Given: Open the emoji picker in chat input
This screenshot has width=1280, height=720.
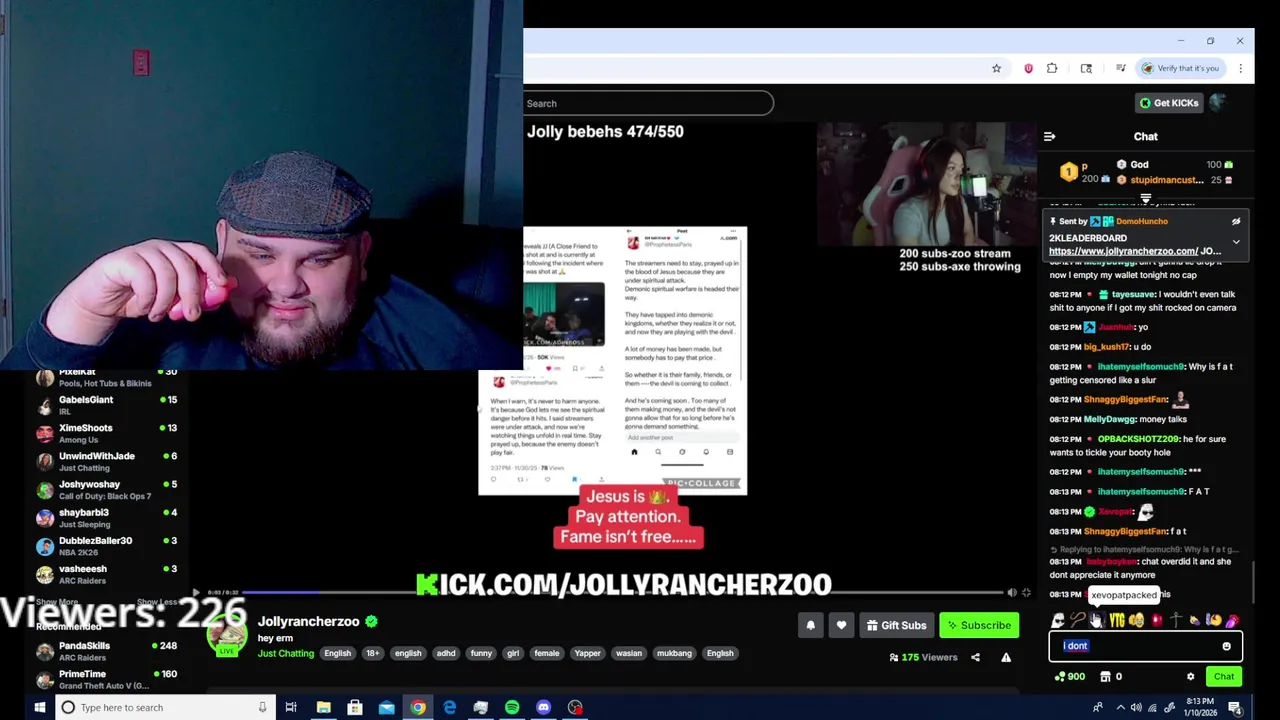Looking at the screenshot, I should (x=1226, y=646).
